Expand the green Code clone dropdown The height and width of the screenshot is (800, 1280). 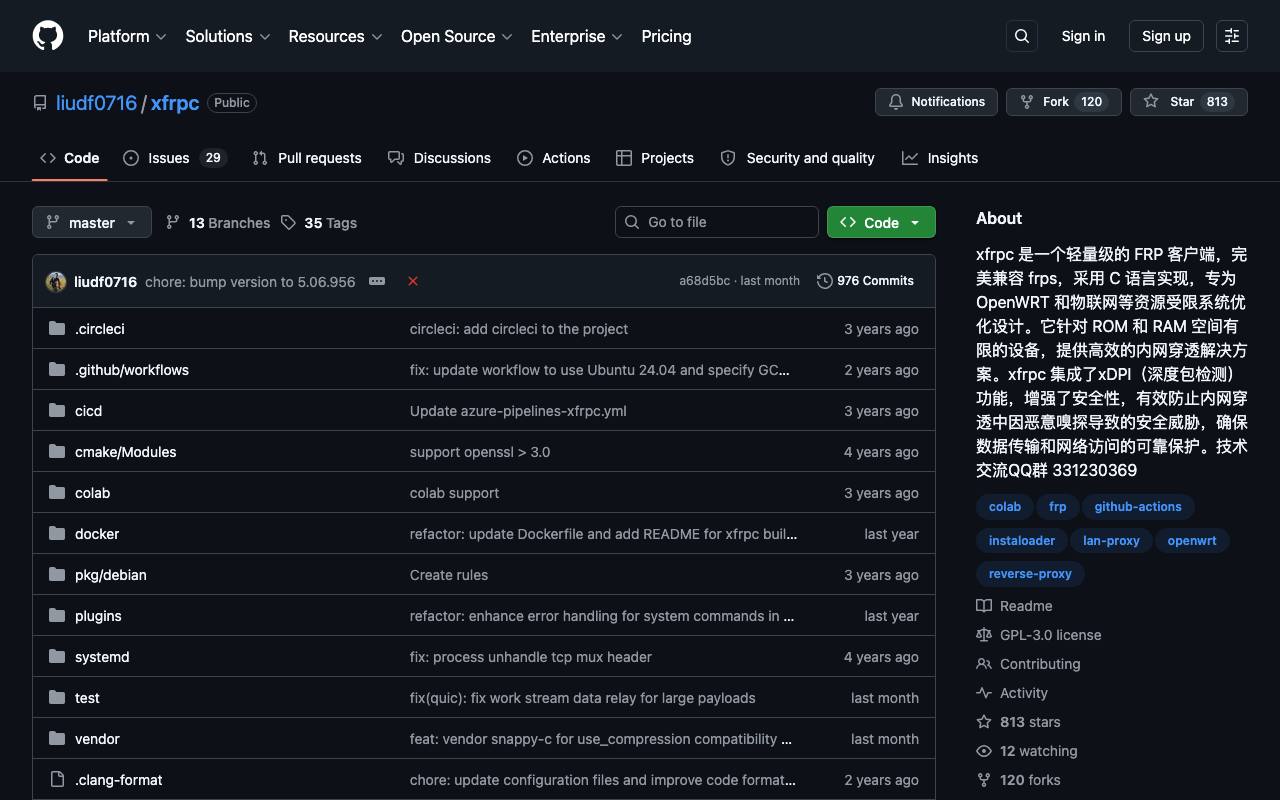pos(881,222)
